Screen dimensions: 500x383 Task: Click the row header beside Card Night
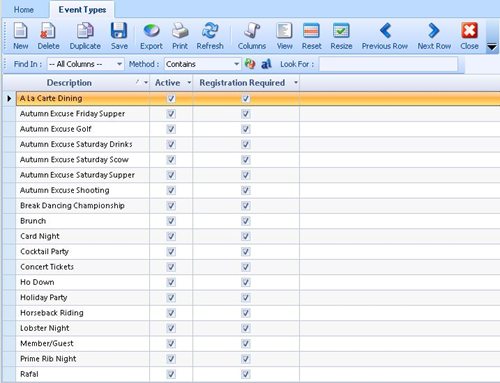(x=9, y=236)
